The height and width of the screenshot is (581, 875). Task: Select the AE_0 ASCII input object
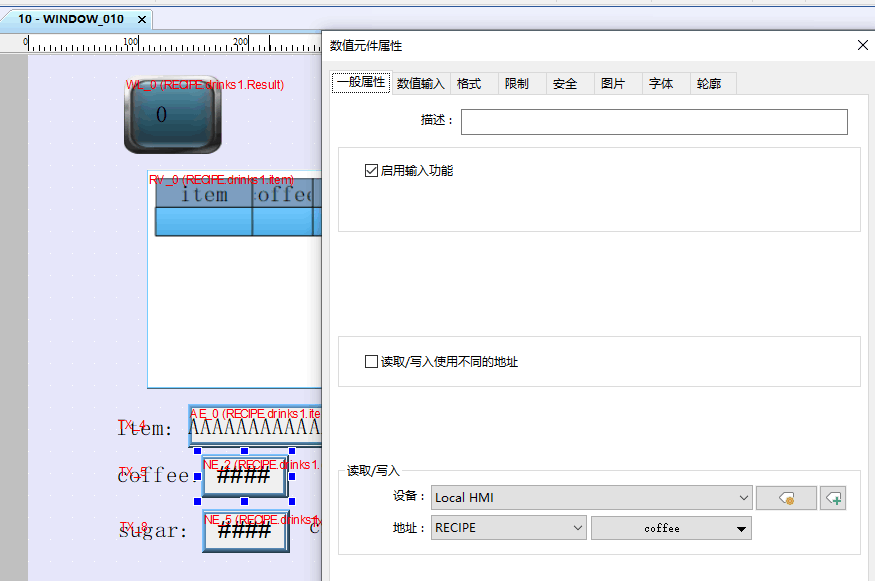pyautogui.click(x=255, y=428)
